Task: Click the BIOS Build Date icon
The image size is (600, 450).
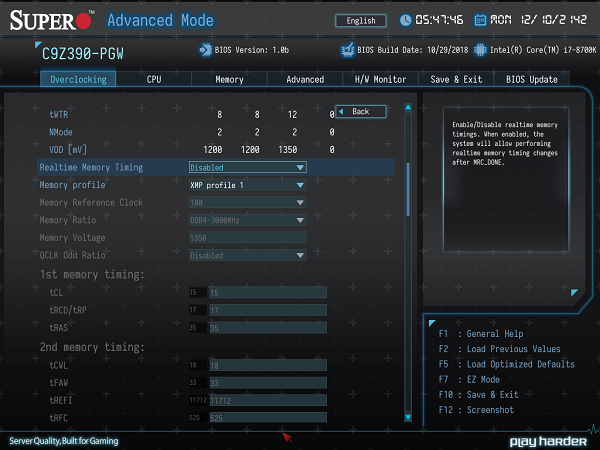Action: 348,48
